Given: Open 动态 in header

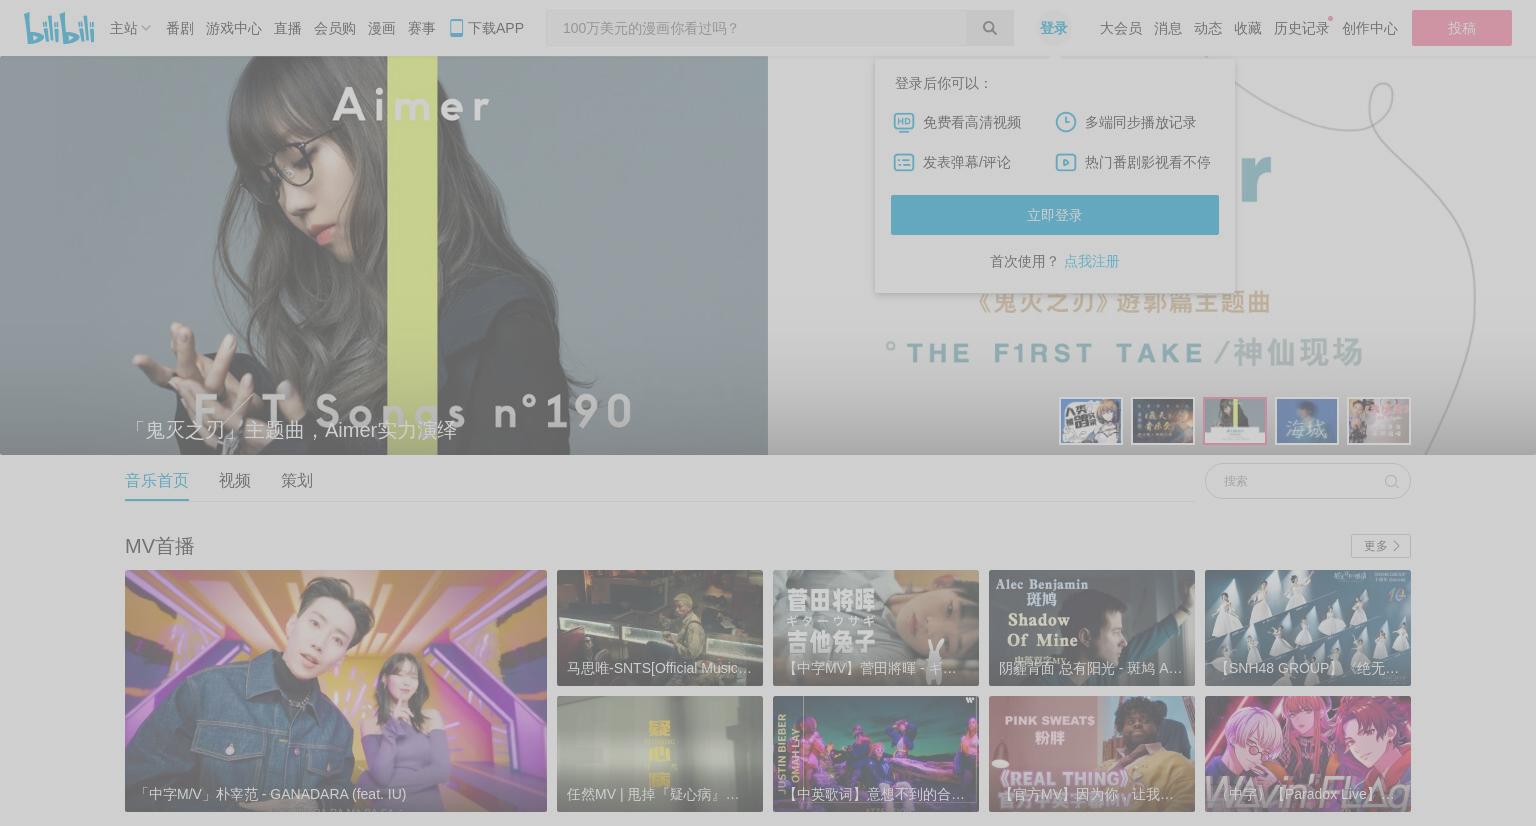Looking at the screenshot, I should tap(1208, 28).
